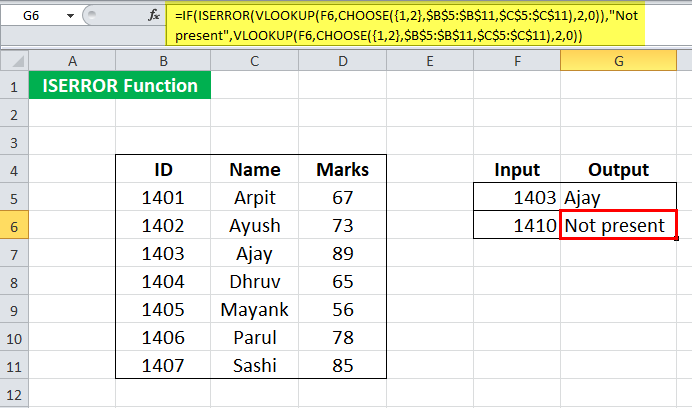Image resolution: width=692 pixels, height=408 pixels.
Task: Select row 10 header
Action: [x=14, y=337]
